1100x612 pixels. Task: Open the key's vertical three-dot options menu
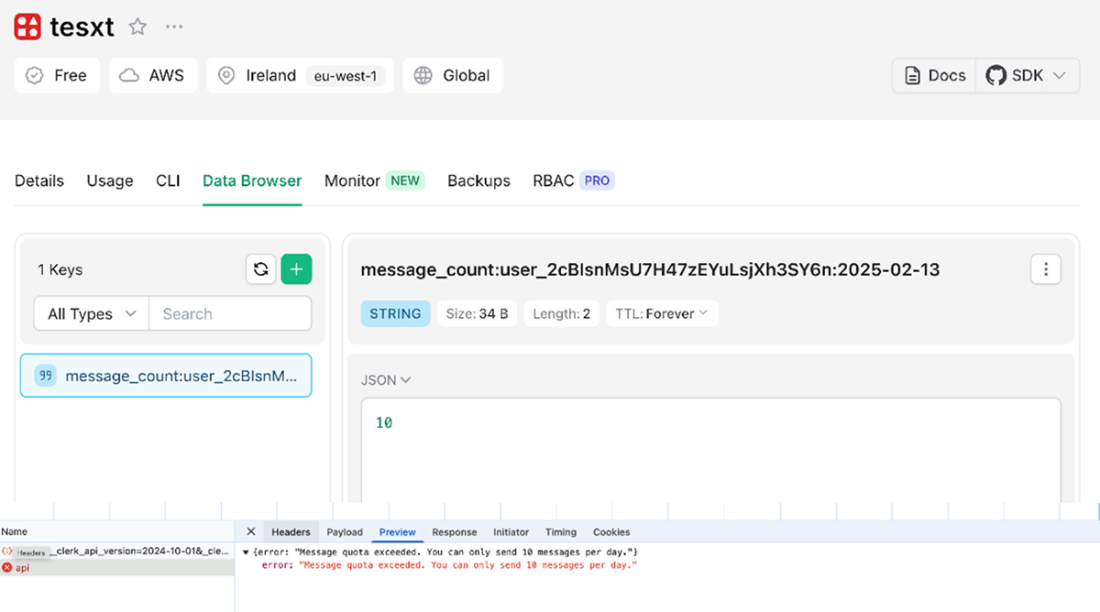[1046, 269]
